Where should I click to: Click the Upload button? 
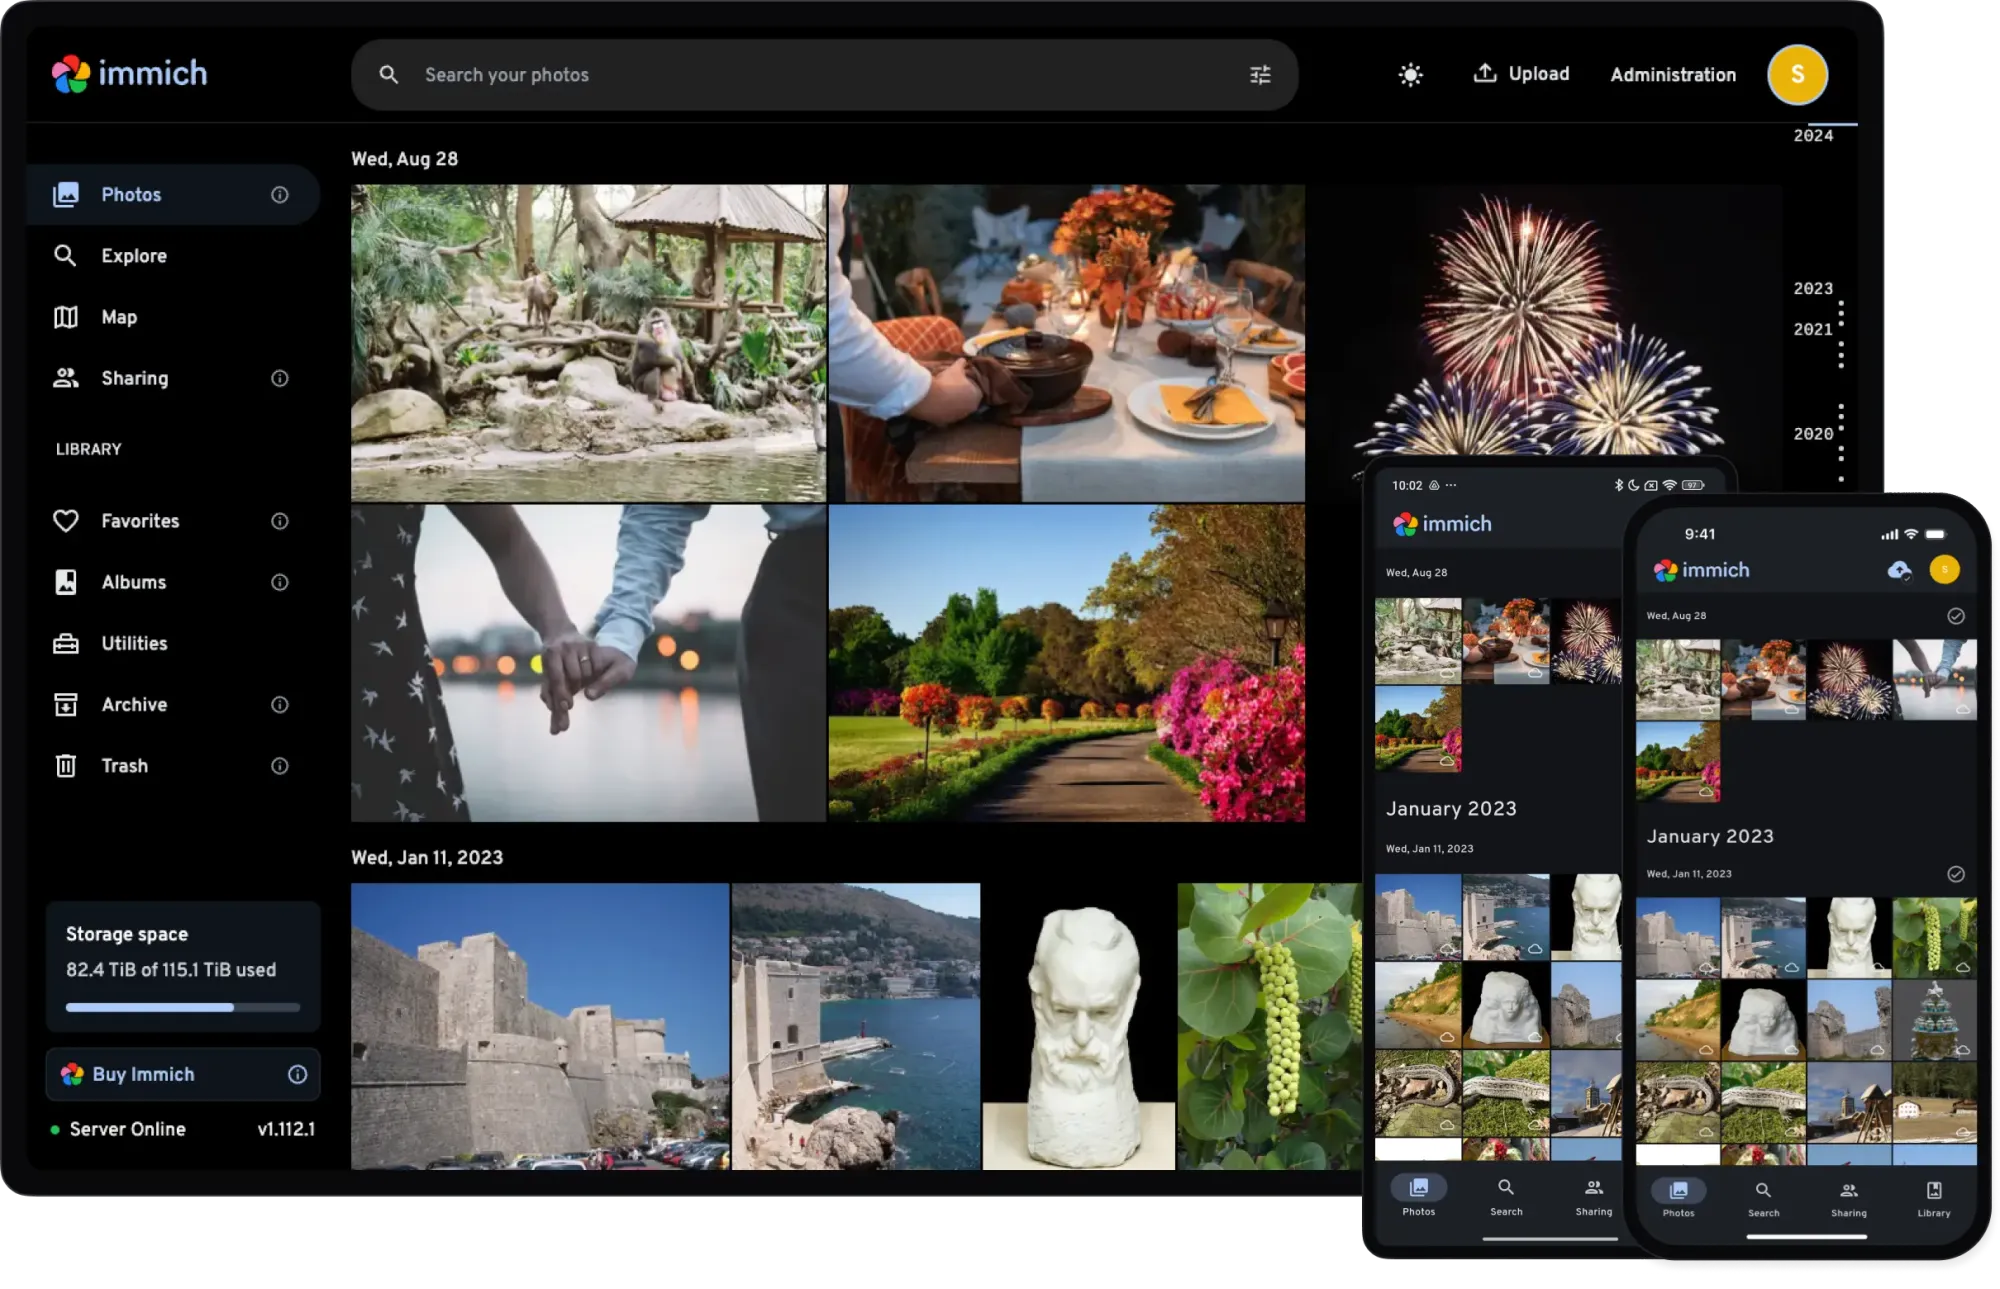point(1521,74)
